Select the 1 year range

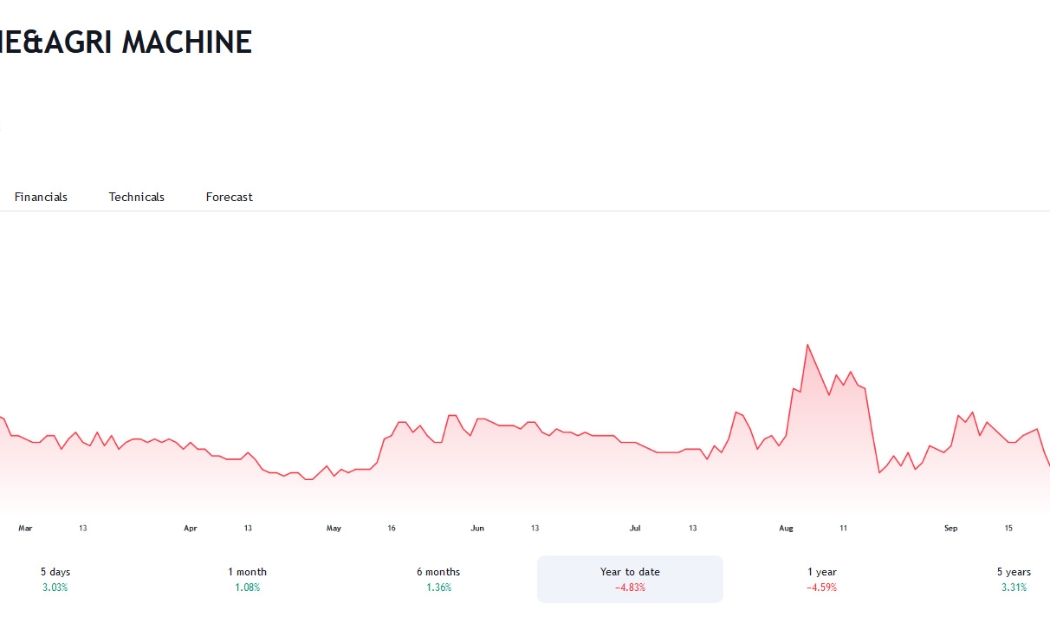coord(822,579)
